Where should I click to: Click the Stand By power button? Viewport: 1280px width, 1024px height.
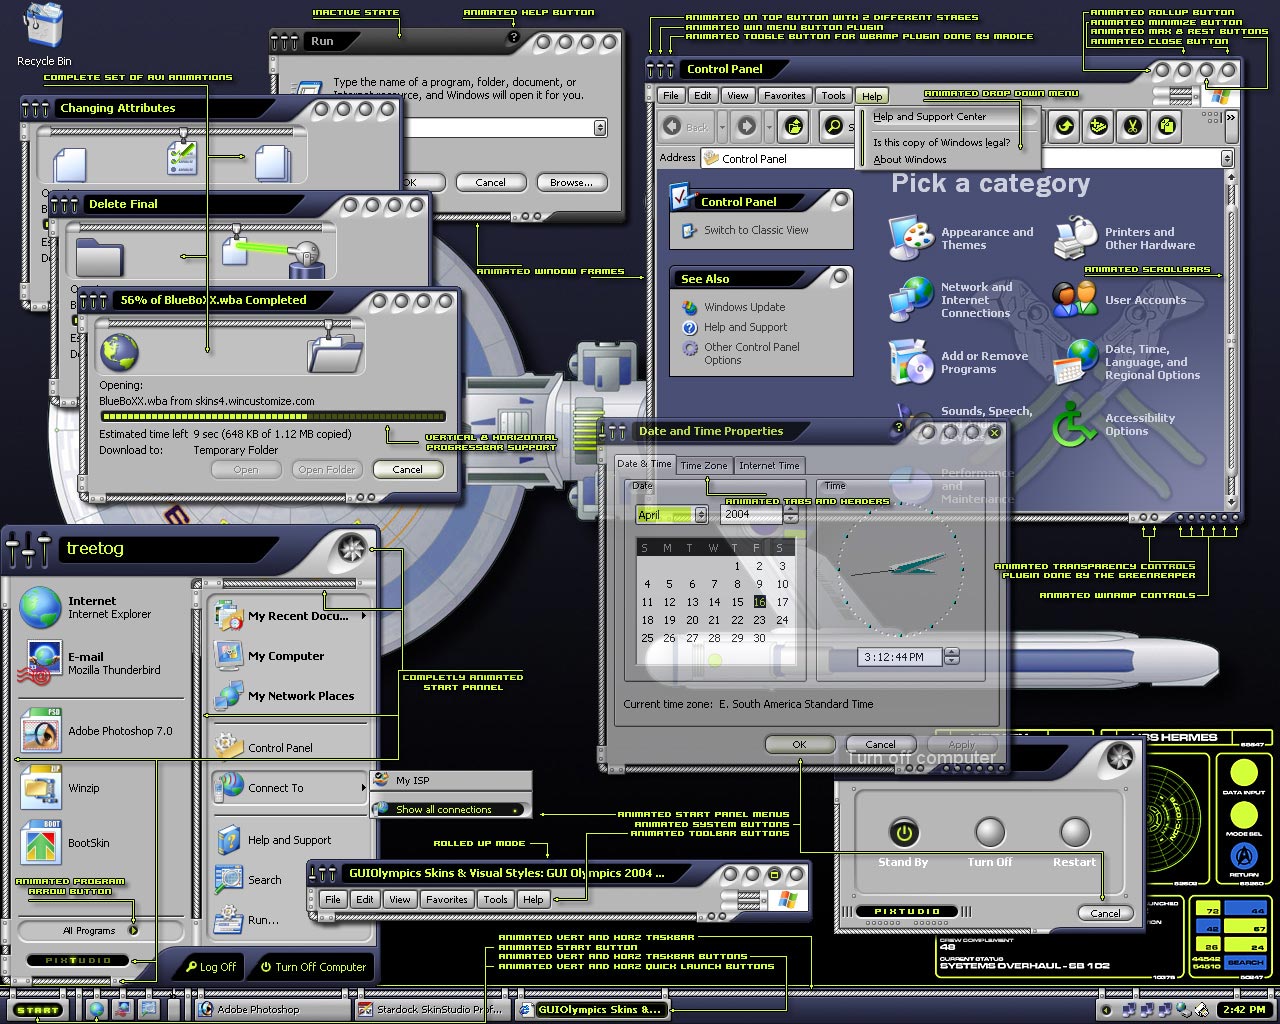903,832
